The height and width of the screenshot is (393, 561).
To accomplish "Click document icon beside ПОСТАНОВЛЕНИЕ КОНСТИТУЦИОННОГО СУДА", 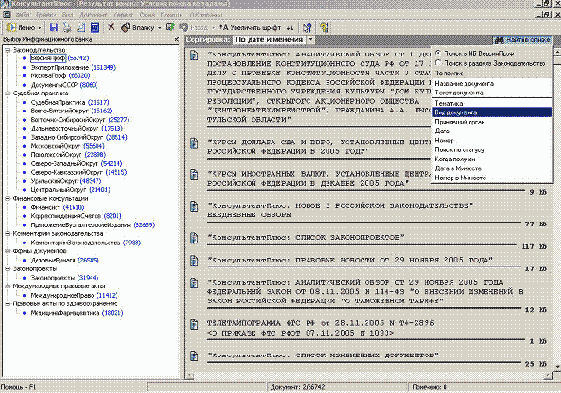I will pos(194,55).
